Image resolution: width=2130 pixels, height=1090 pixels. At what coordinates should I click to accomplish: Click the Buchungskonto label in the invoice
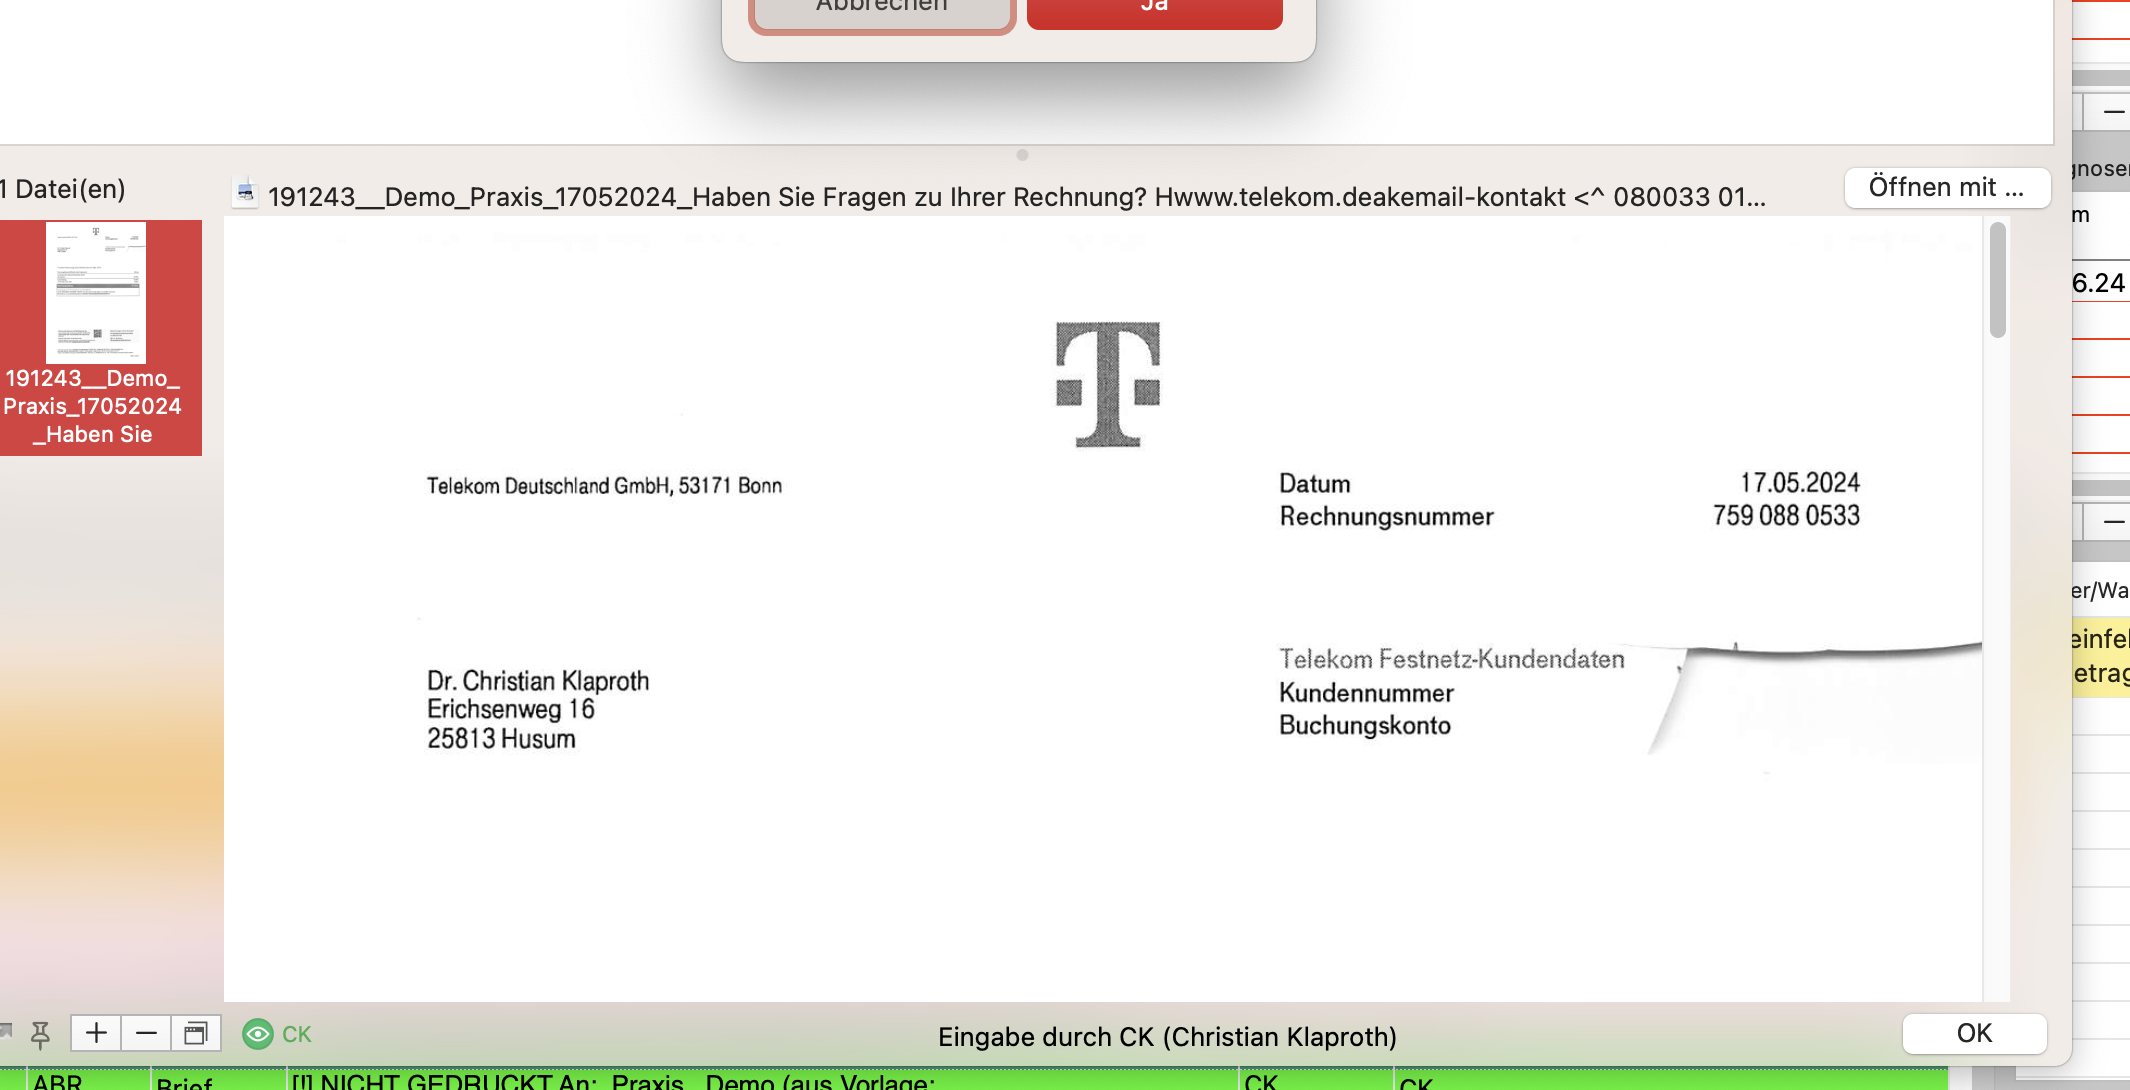tap(1365, 725)
